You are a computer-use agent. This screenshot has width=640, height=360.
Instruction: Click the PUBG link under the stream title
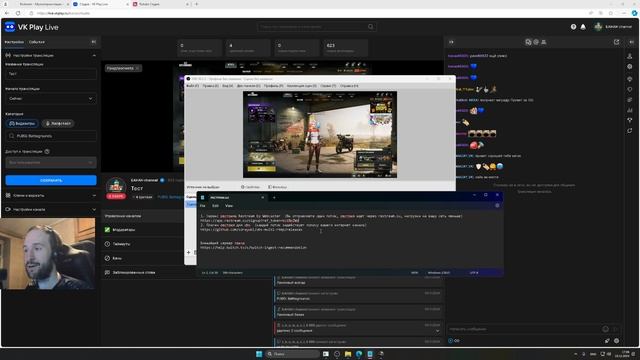pyautogui.click(x=170, y=197)
